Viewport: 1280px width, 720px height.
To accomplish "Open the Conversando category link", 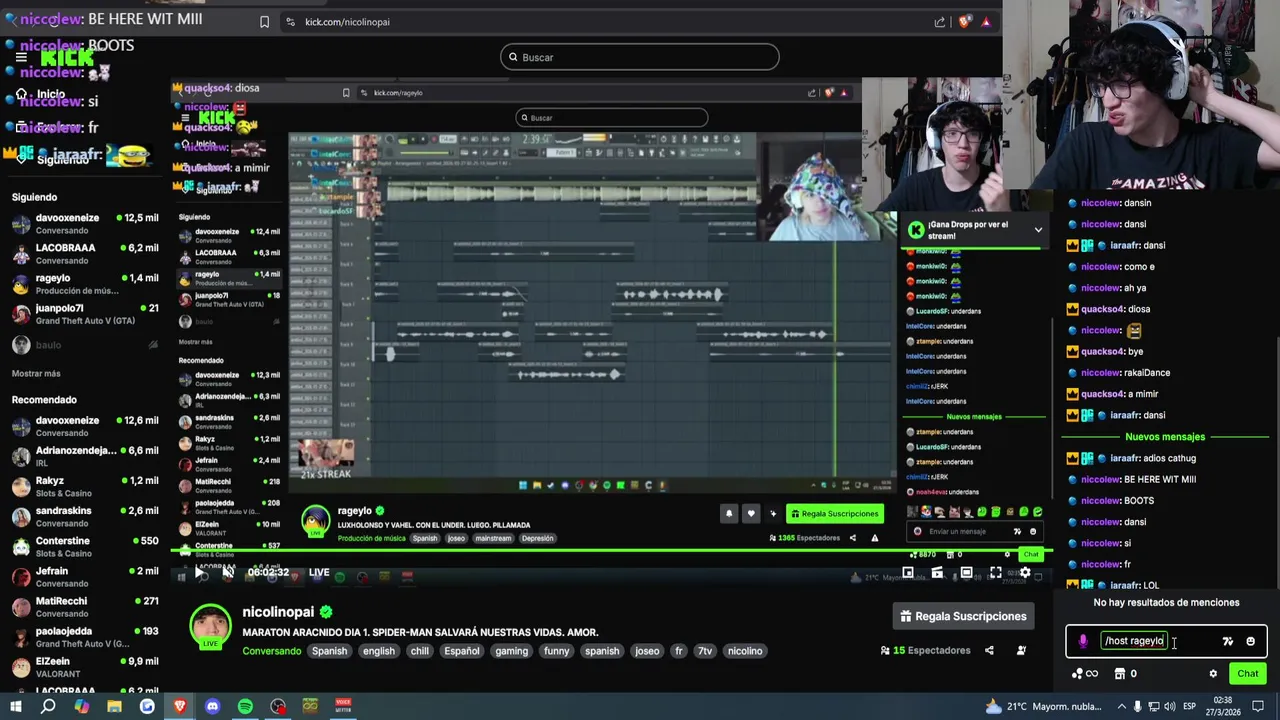I will click(x=271, y=651).
